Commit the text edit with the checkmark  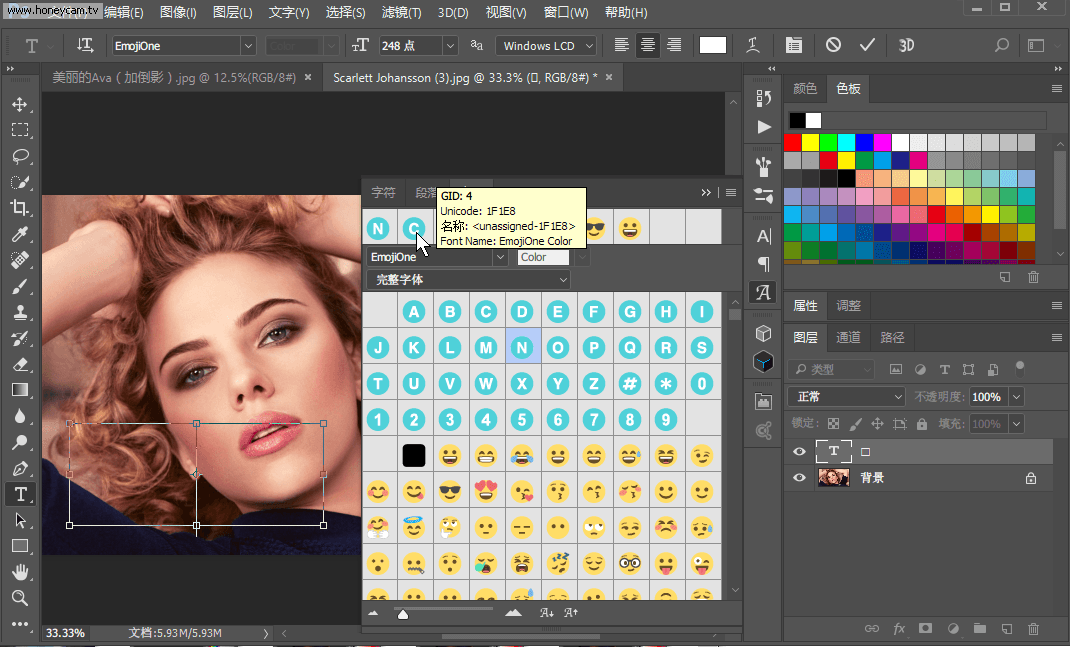pyautogui.click(x=866, y=44)
